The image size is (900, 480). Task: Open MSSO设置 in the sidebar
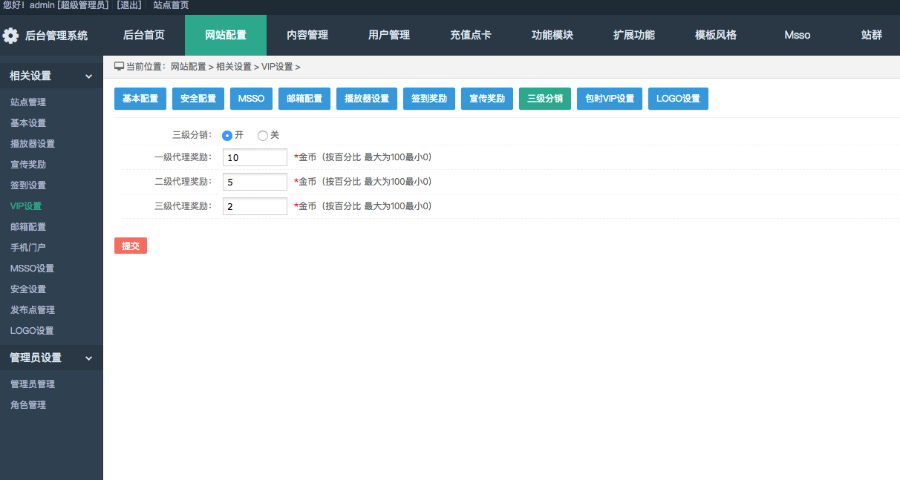click(32, 268)
